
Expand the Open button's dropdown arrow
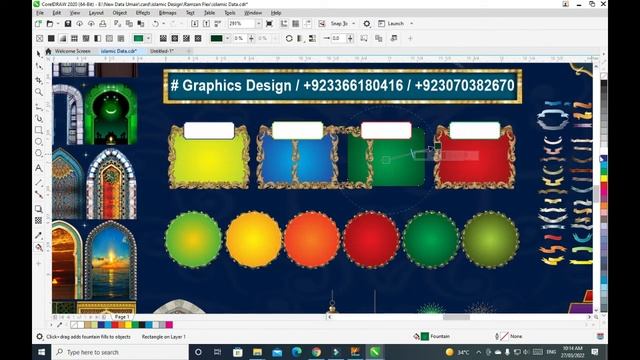(58, 24)
